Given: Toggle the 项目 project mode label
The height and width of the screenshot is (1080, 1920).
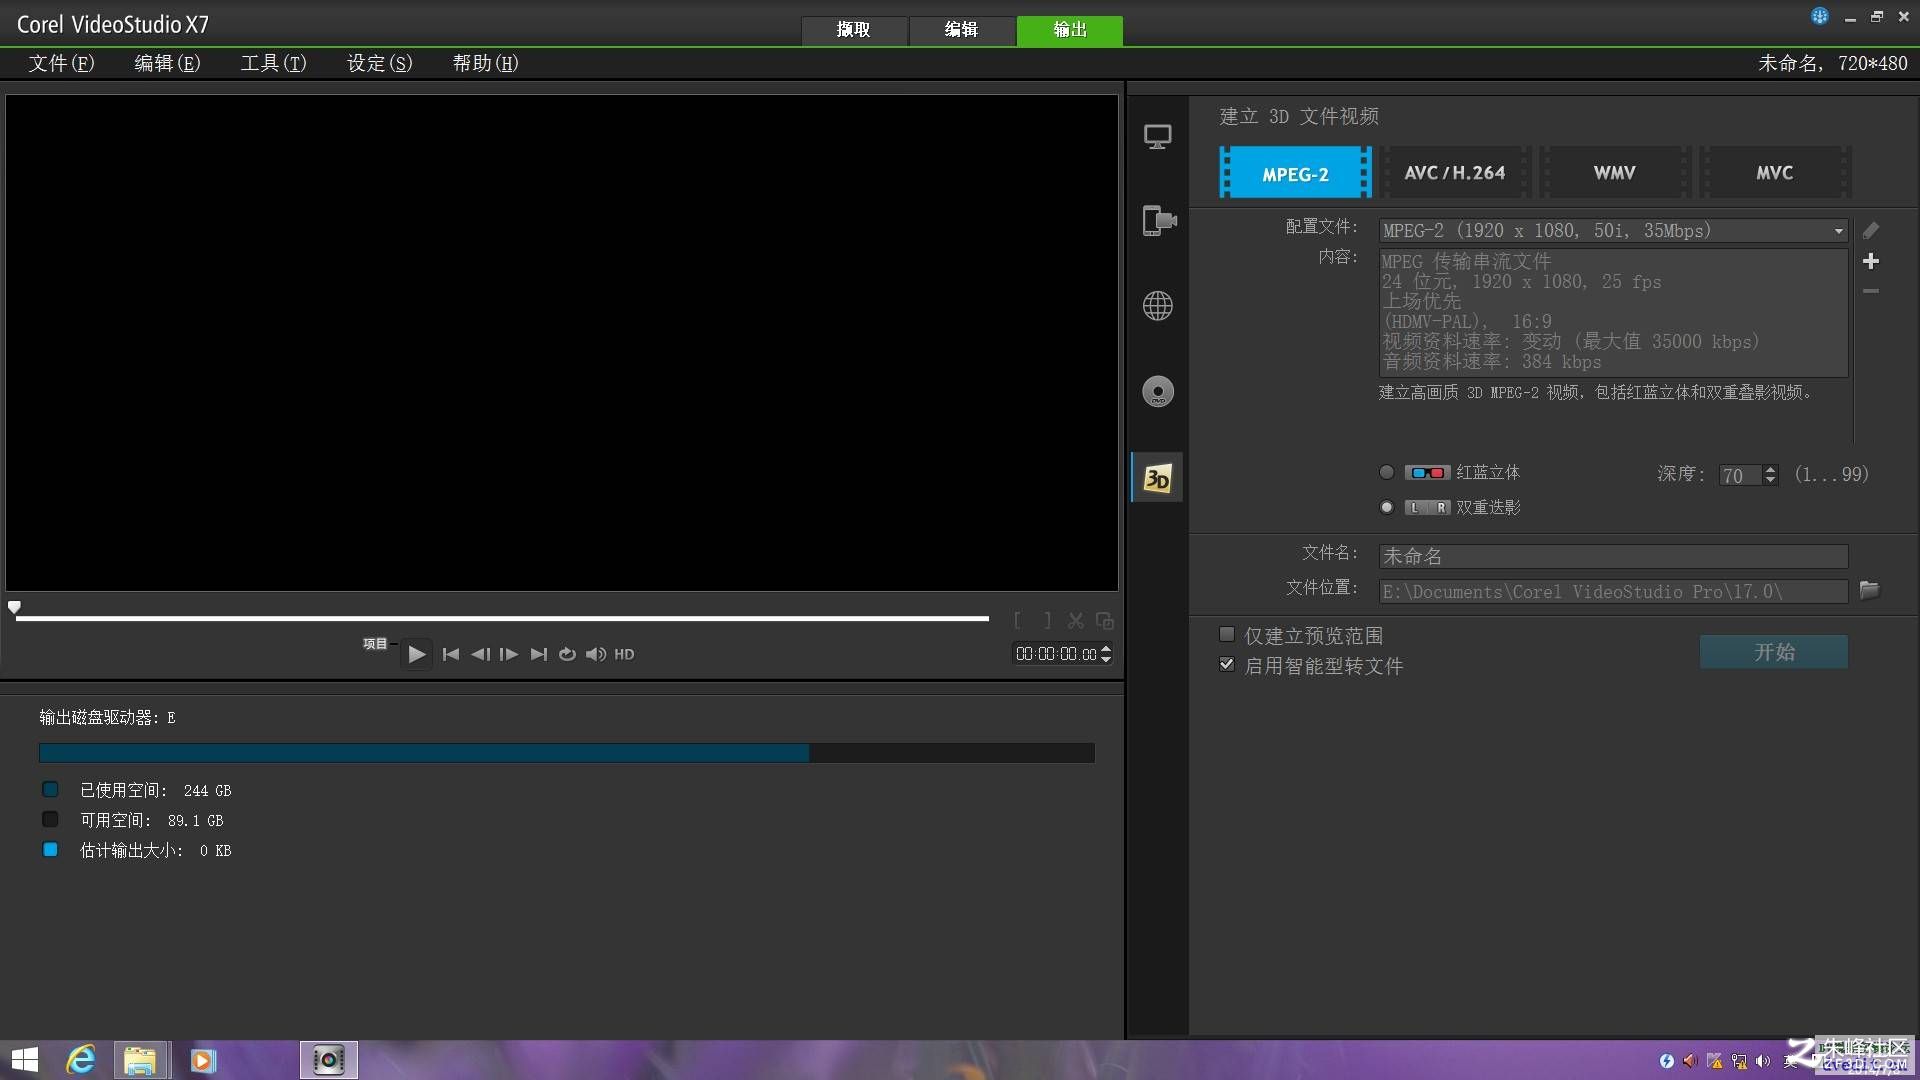Looking at the screenshot, I should point(375,644).
